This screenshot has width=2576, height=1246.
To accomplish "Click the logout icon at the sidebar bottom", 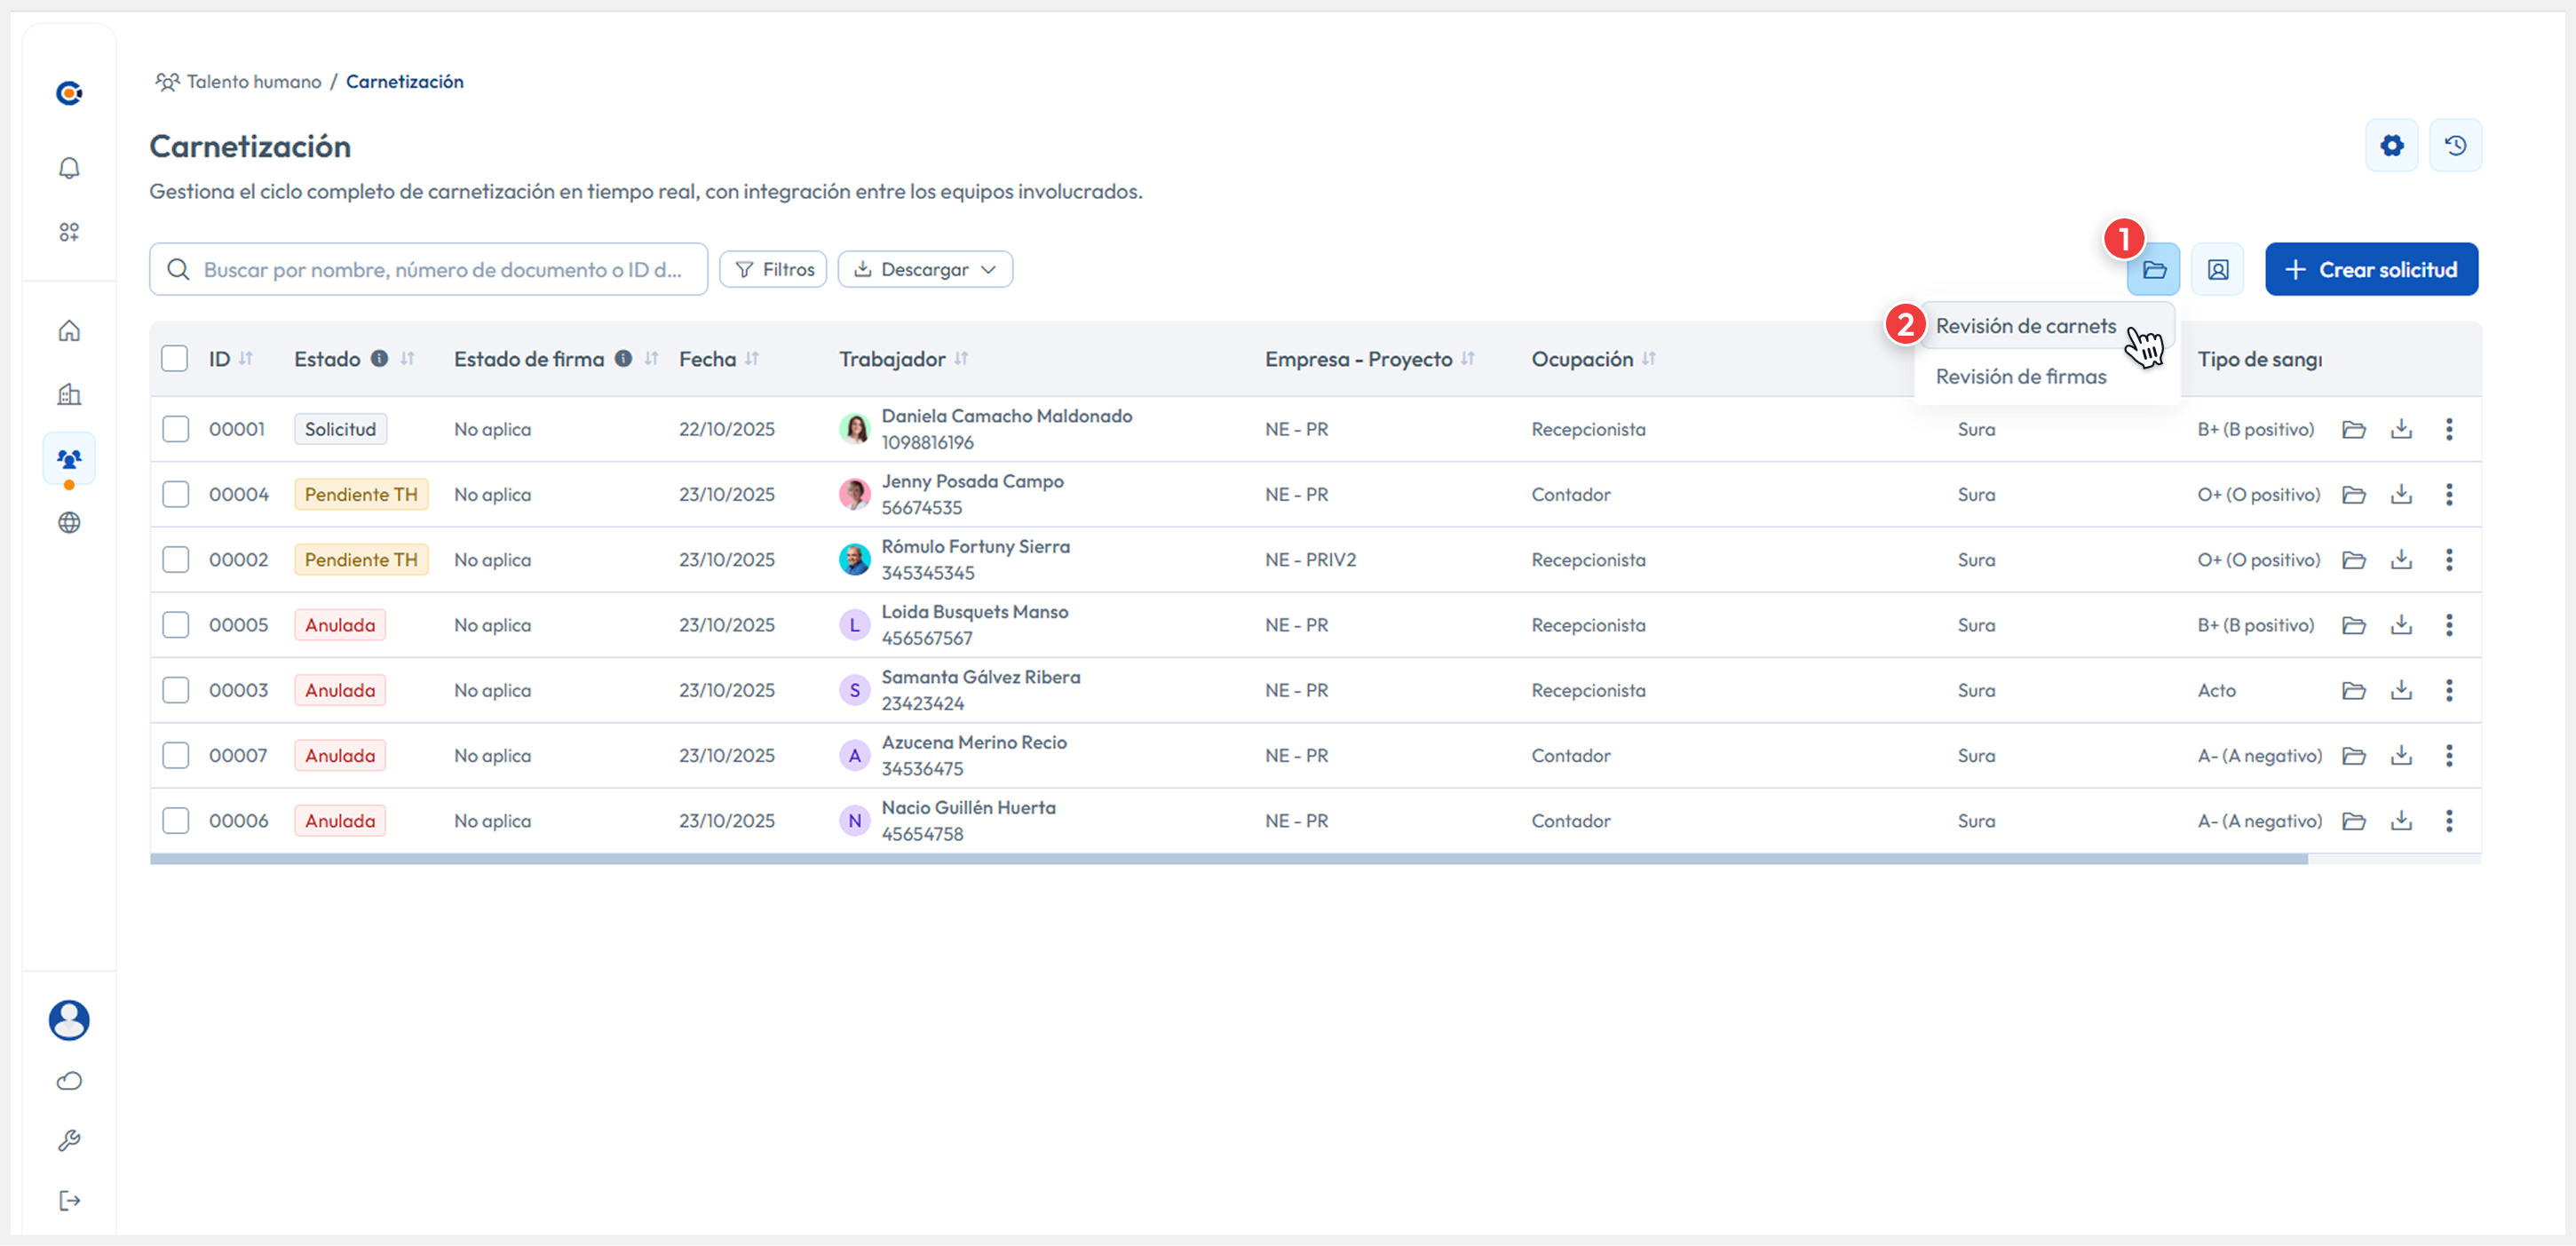I will 69,1200.
